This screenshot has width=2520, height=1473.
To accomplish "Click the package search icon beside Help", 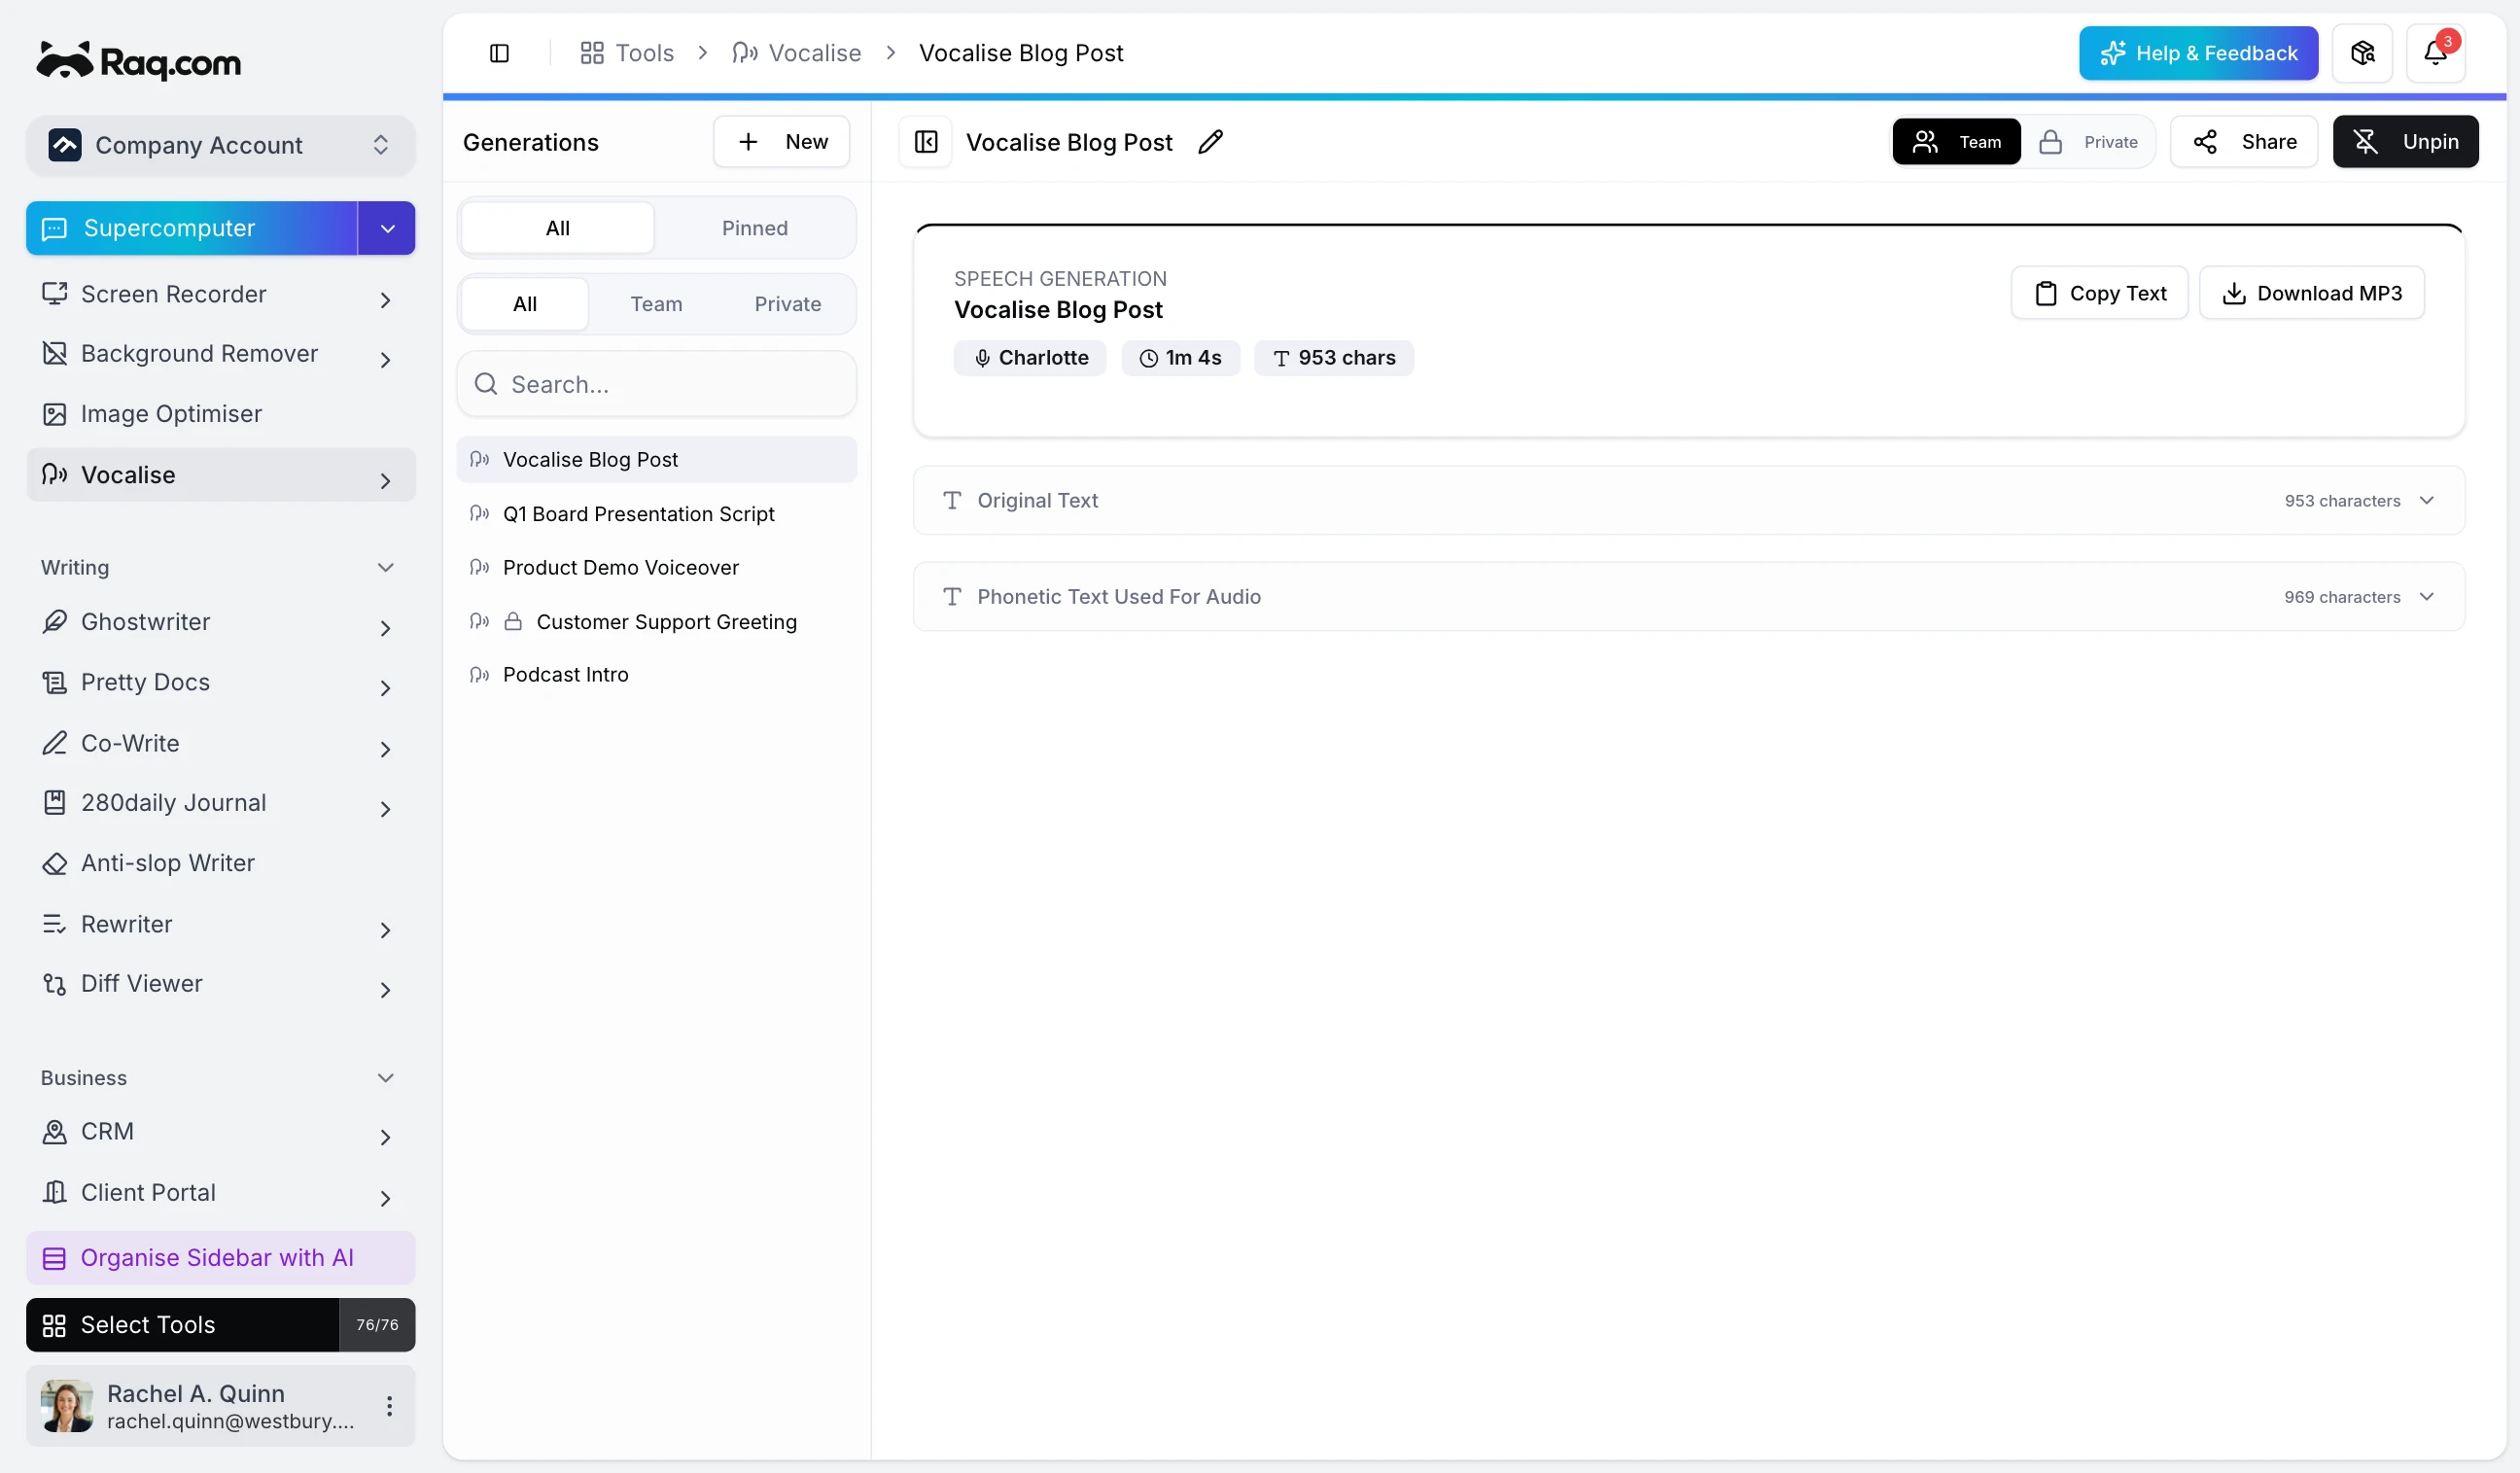I will point(2362,53).
